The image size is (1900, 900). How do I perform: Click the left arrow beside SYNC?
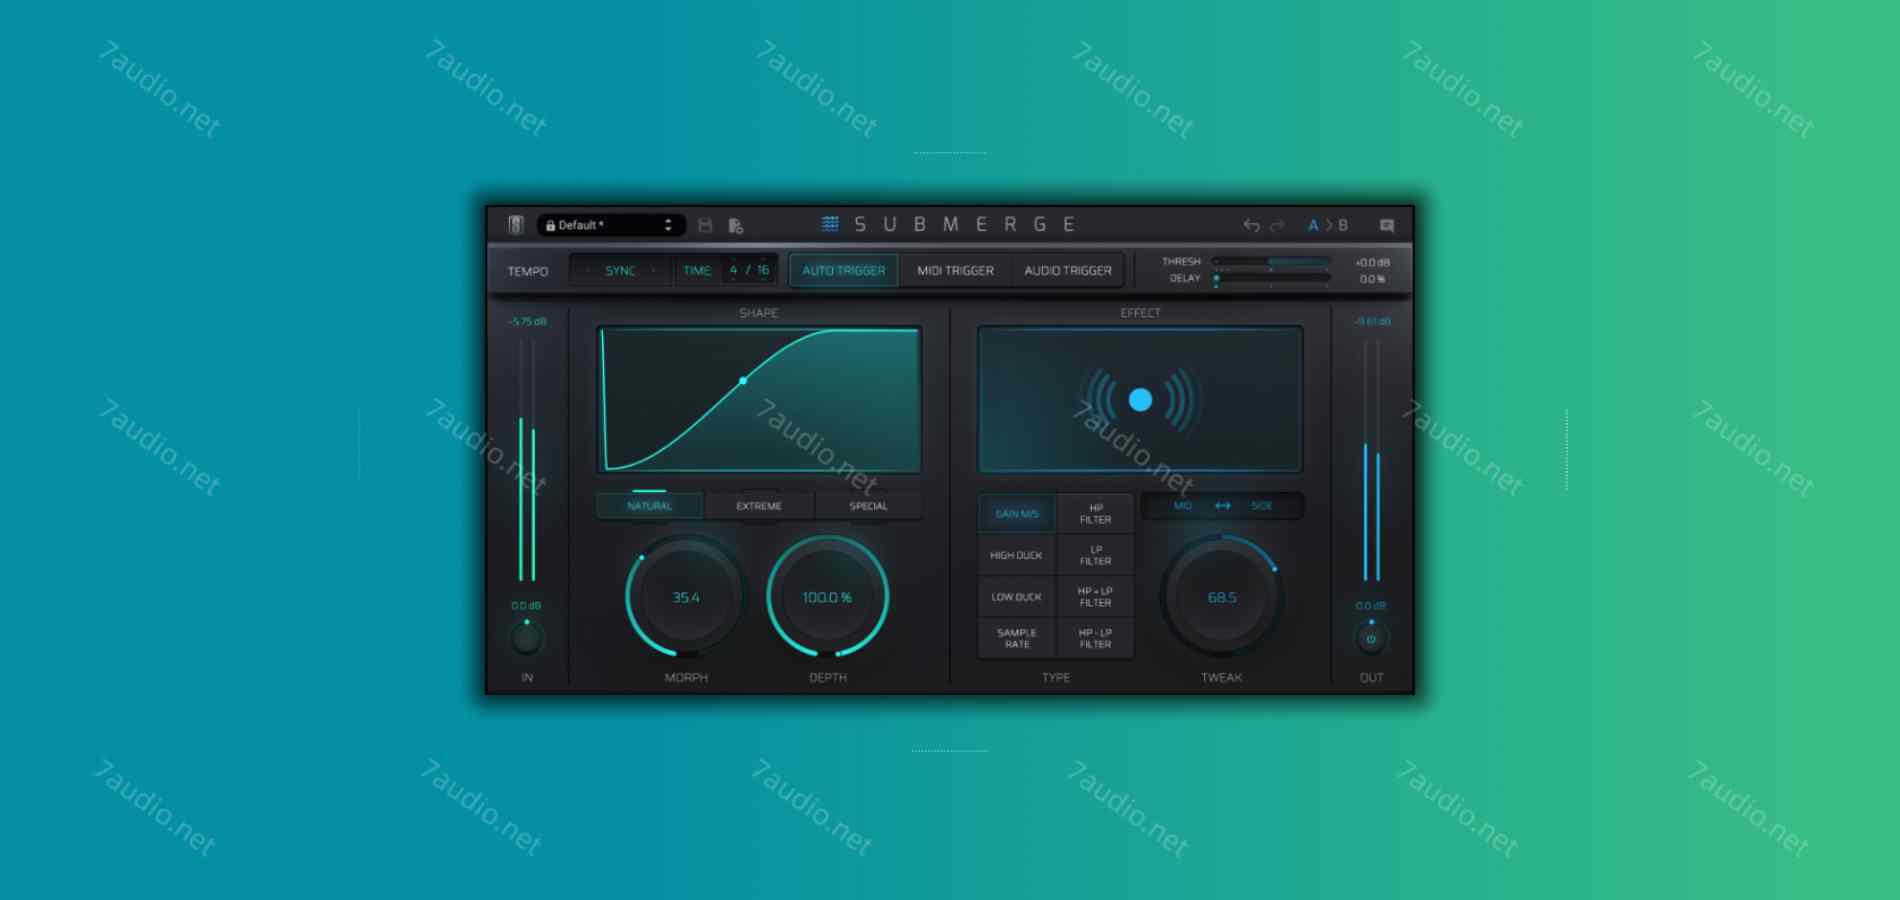click(587, 271)
